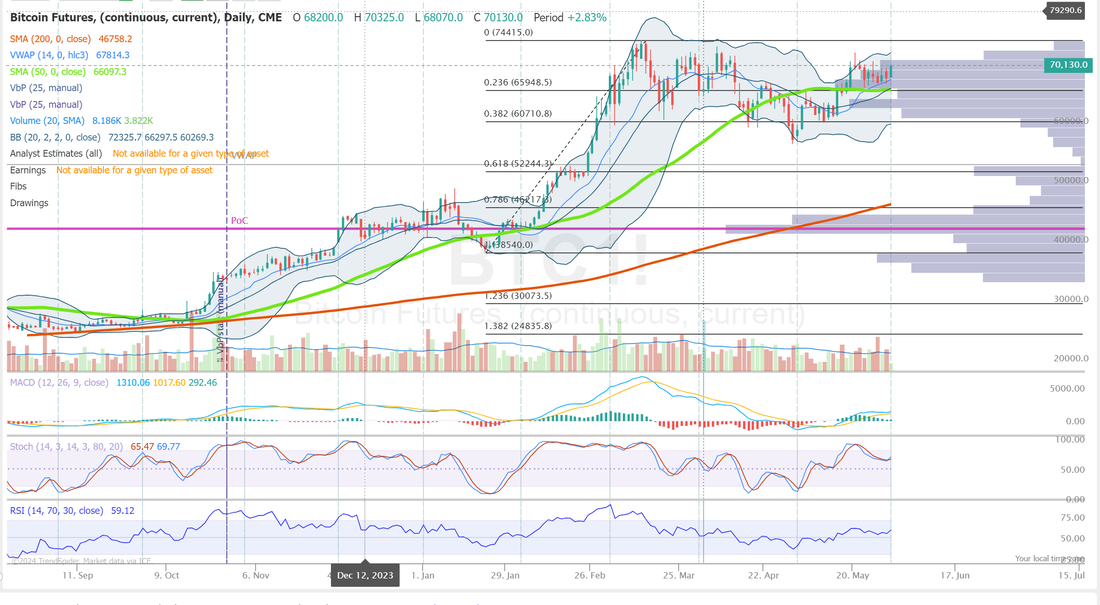Click the SMA 200 value 46758.2
The image size is (1100, 605).
pos(115,39)
